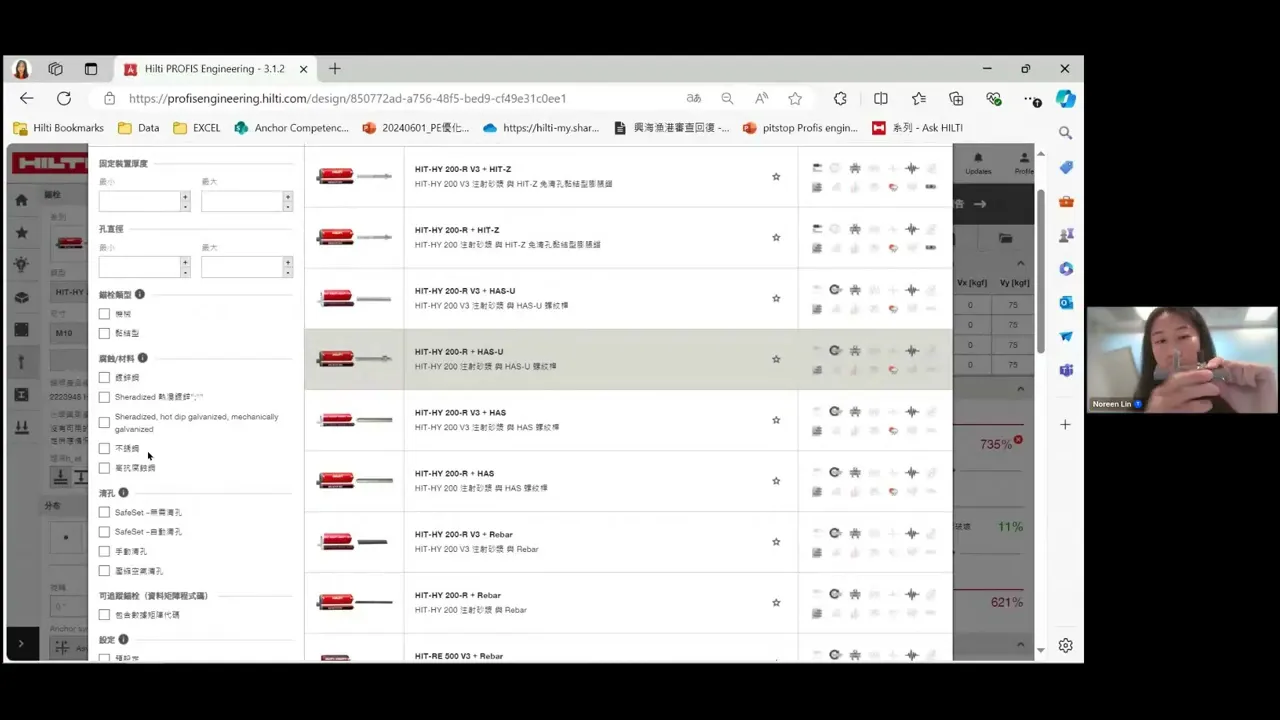This screenshot has height=720, width=1280.
Task: Click stepper on 孔直徑 minimum field
Action: pos(185,267)
